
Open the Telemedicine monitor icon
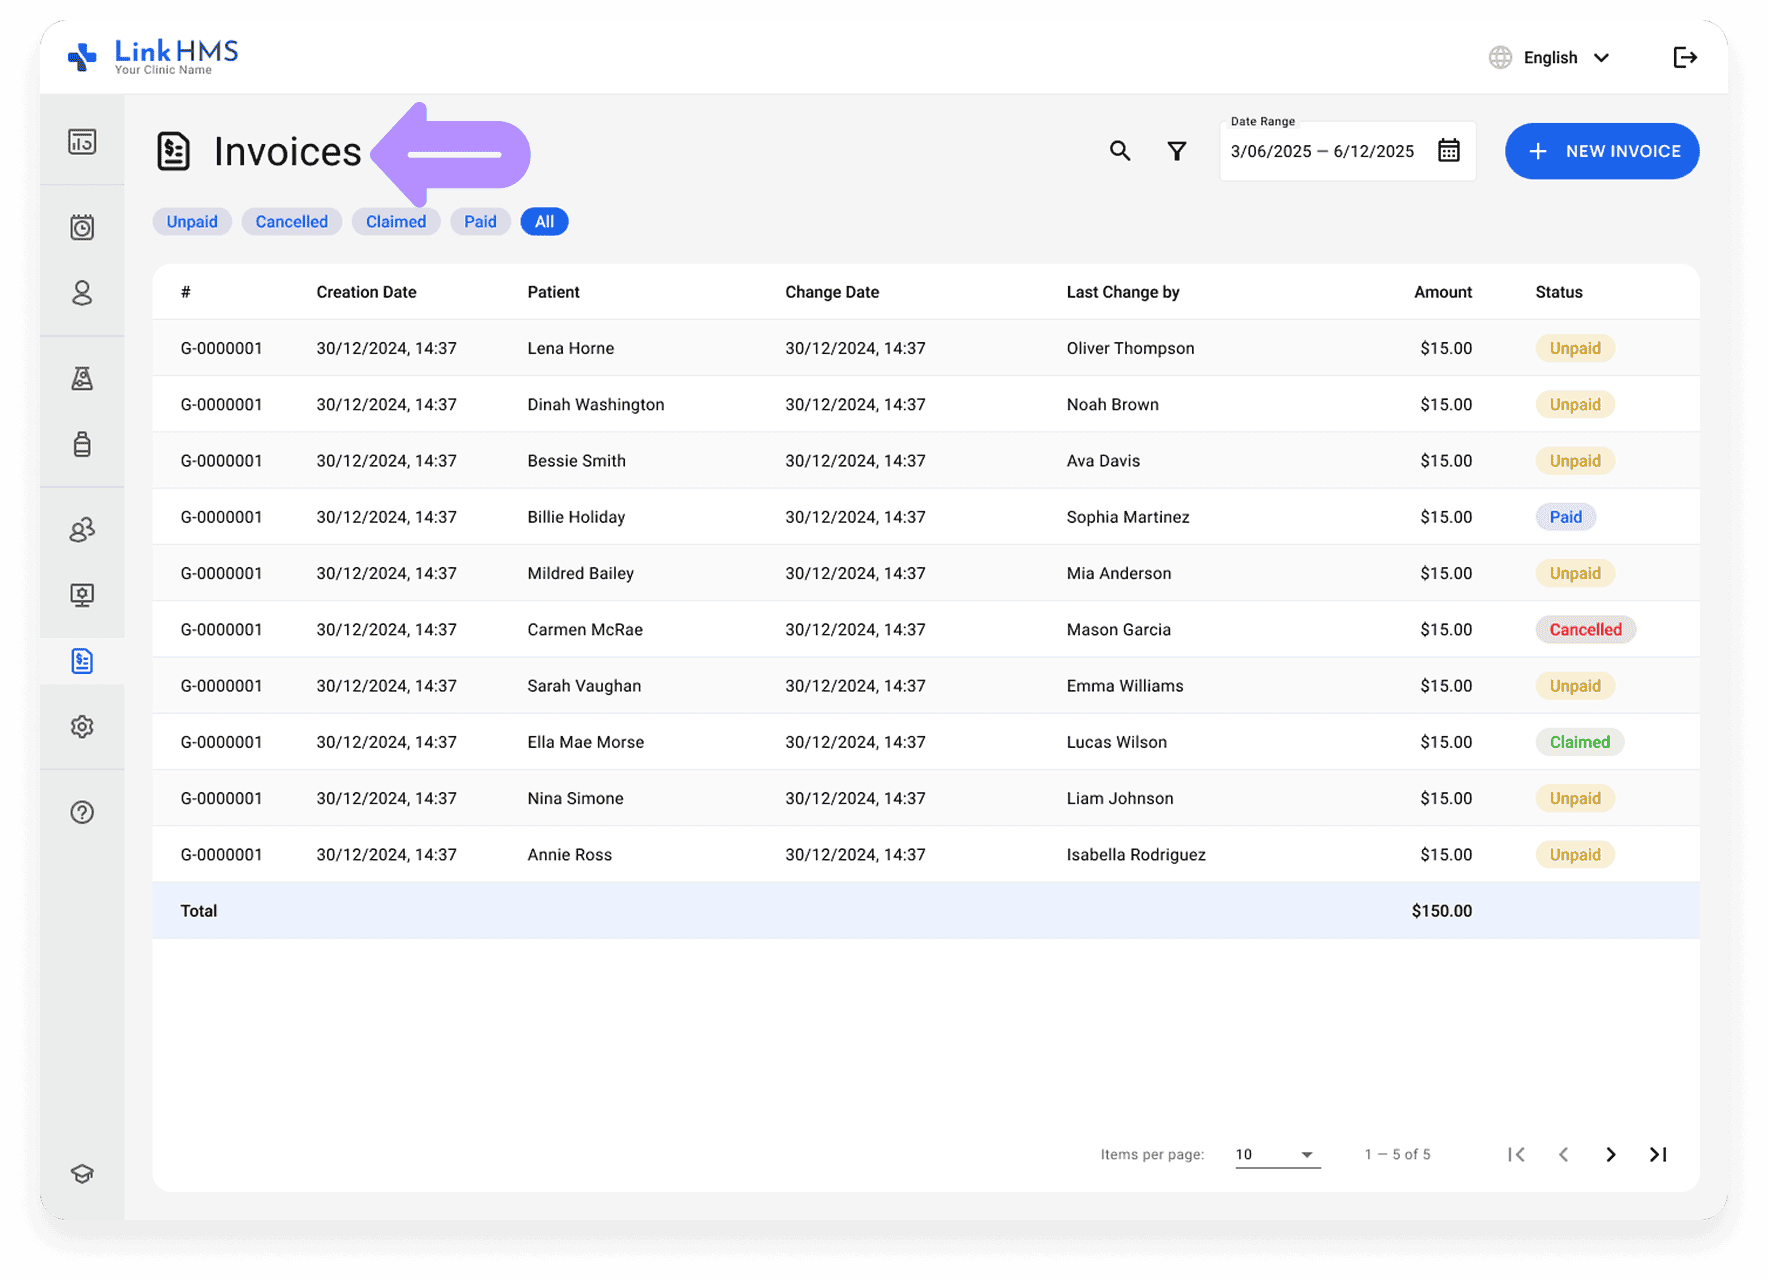81,594
